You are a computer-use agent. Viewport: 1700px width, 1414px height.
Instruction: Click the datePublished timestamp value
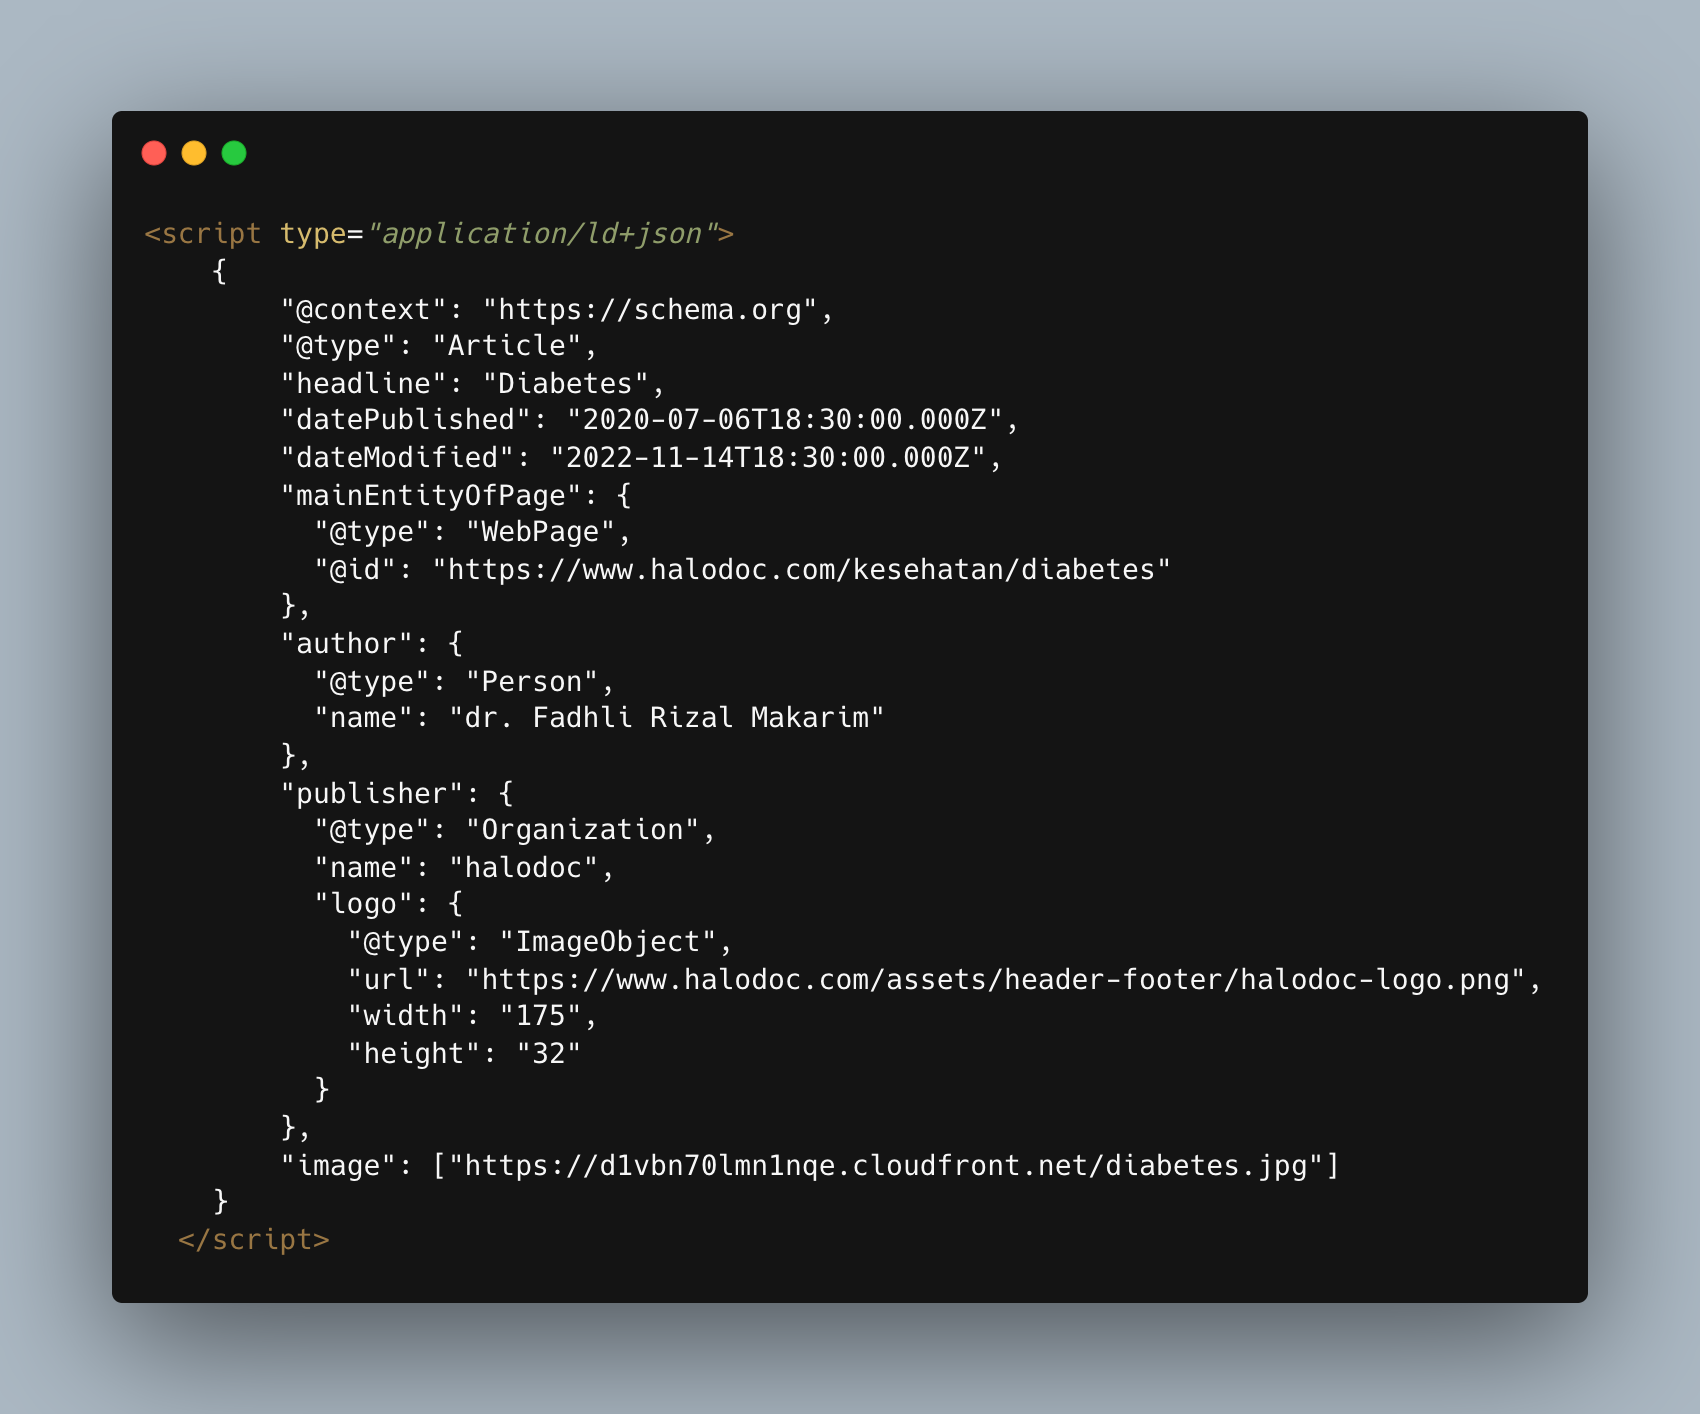coord(785,420)
